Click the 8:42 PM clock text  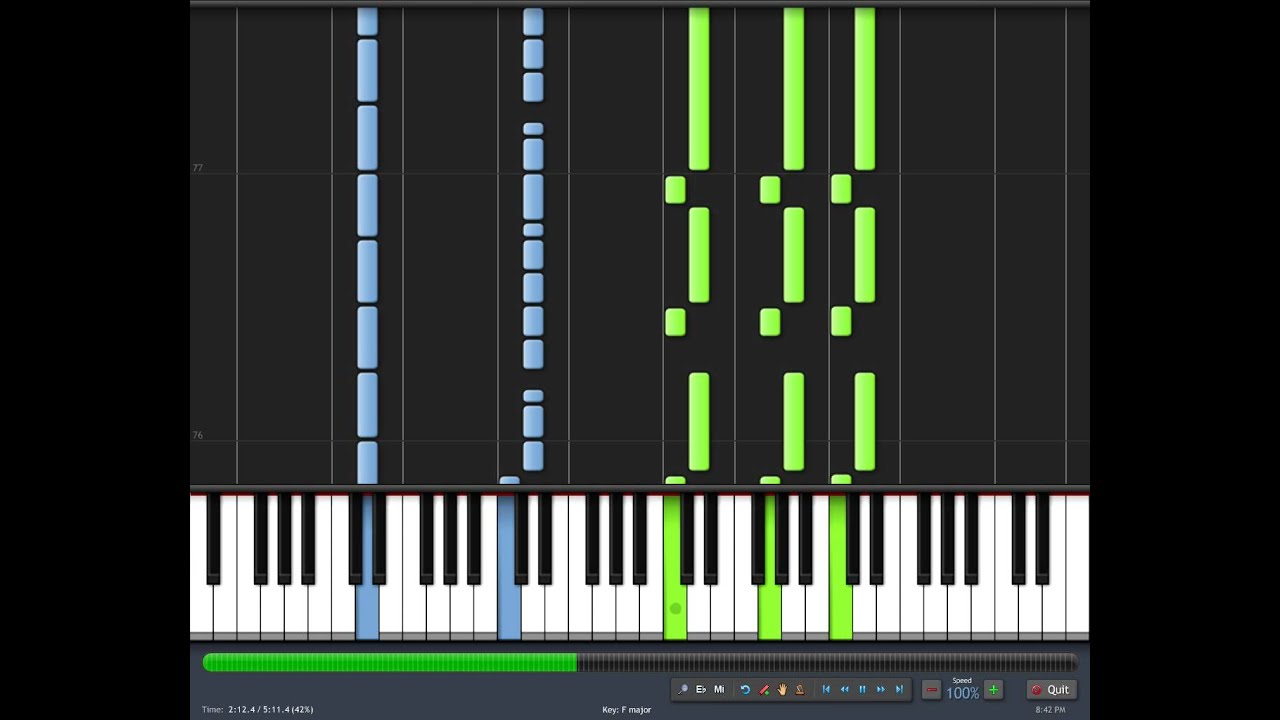[x=1050, y=710]
